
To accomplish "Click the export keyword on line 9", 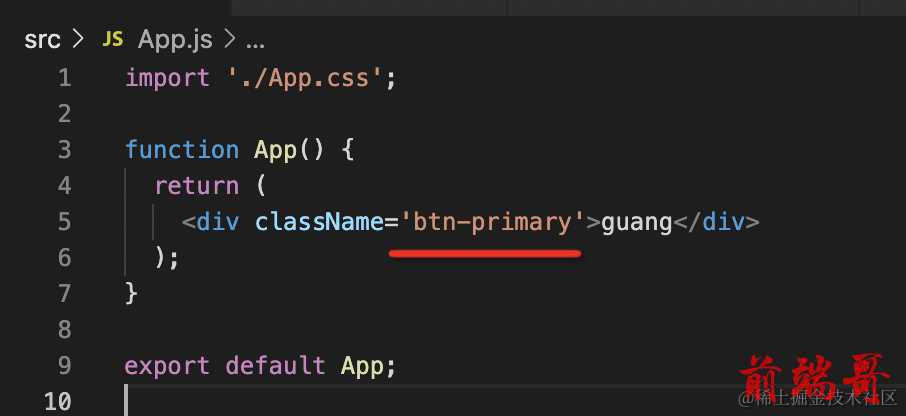I will 168,367.
